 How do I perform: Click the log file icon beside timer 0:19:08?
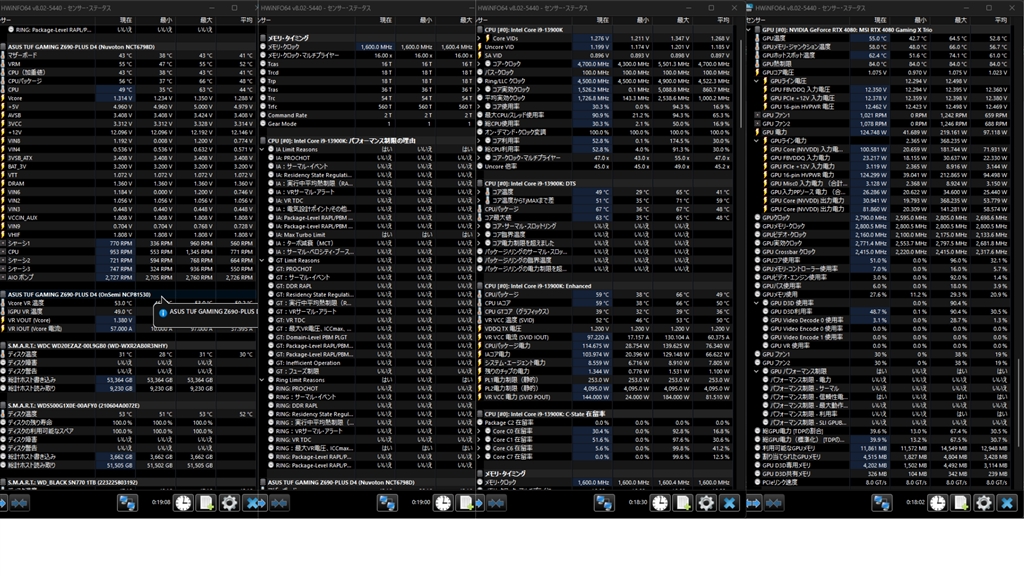(206, 503)
